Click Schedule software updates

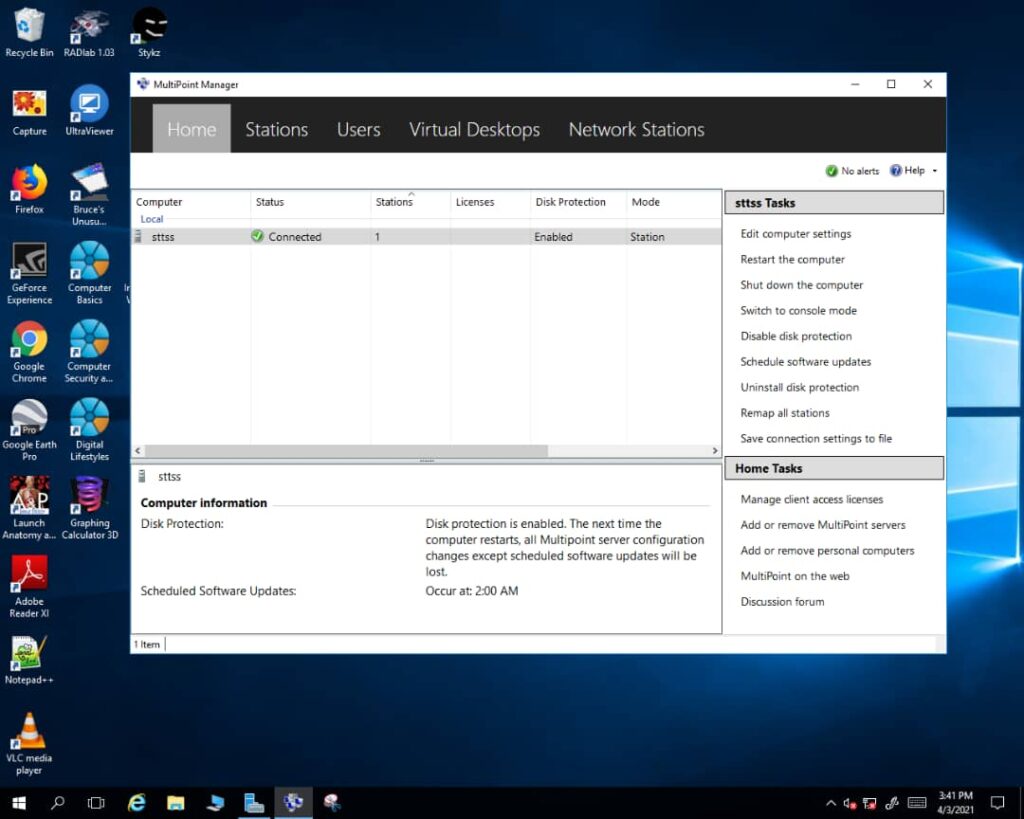coord(805,361)
